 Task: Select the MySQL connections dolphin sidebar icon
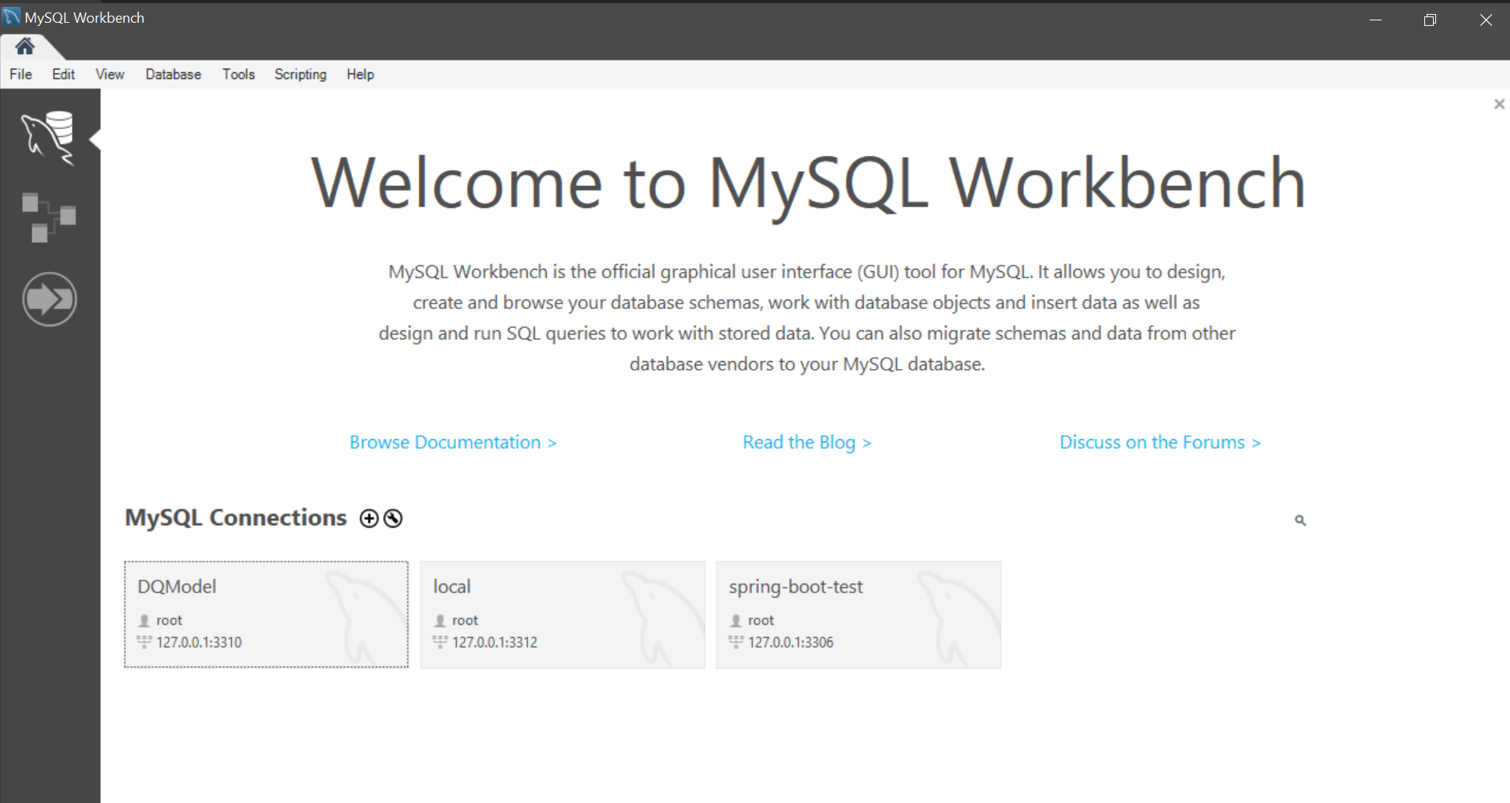point(49,139)
